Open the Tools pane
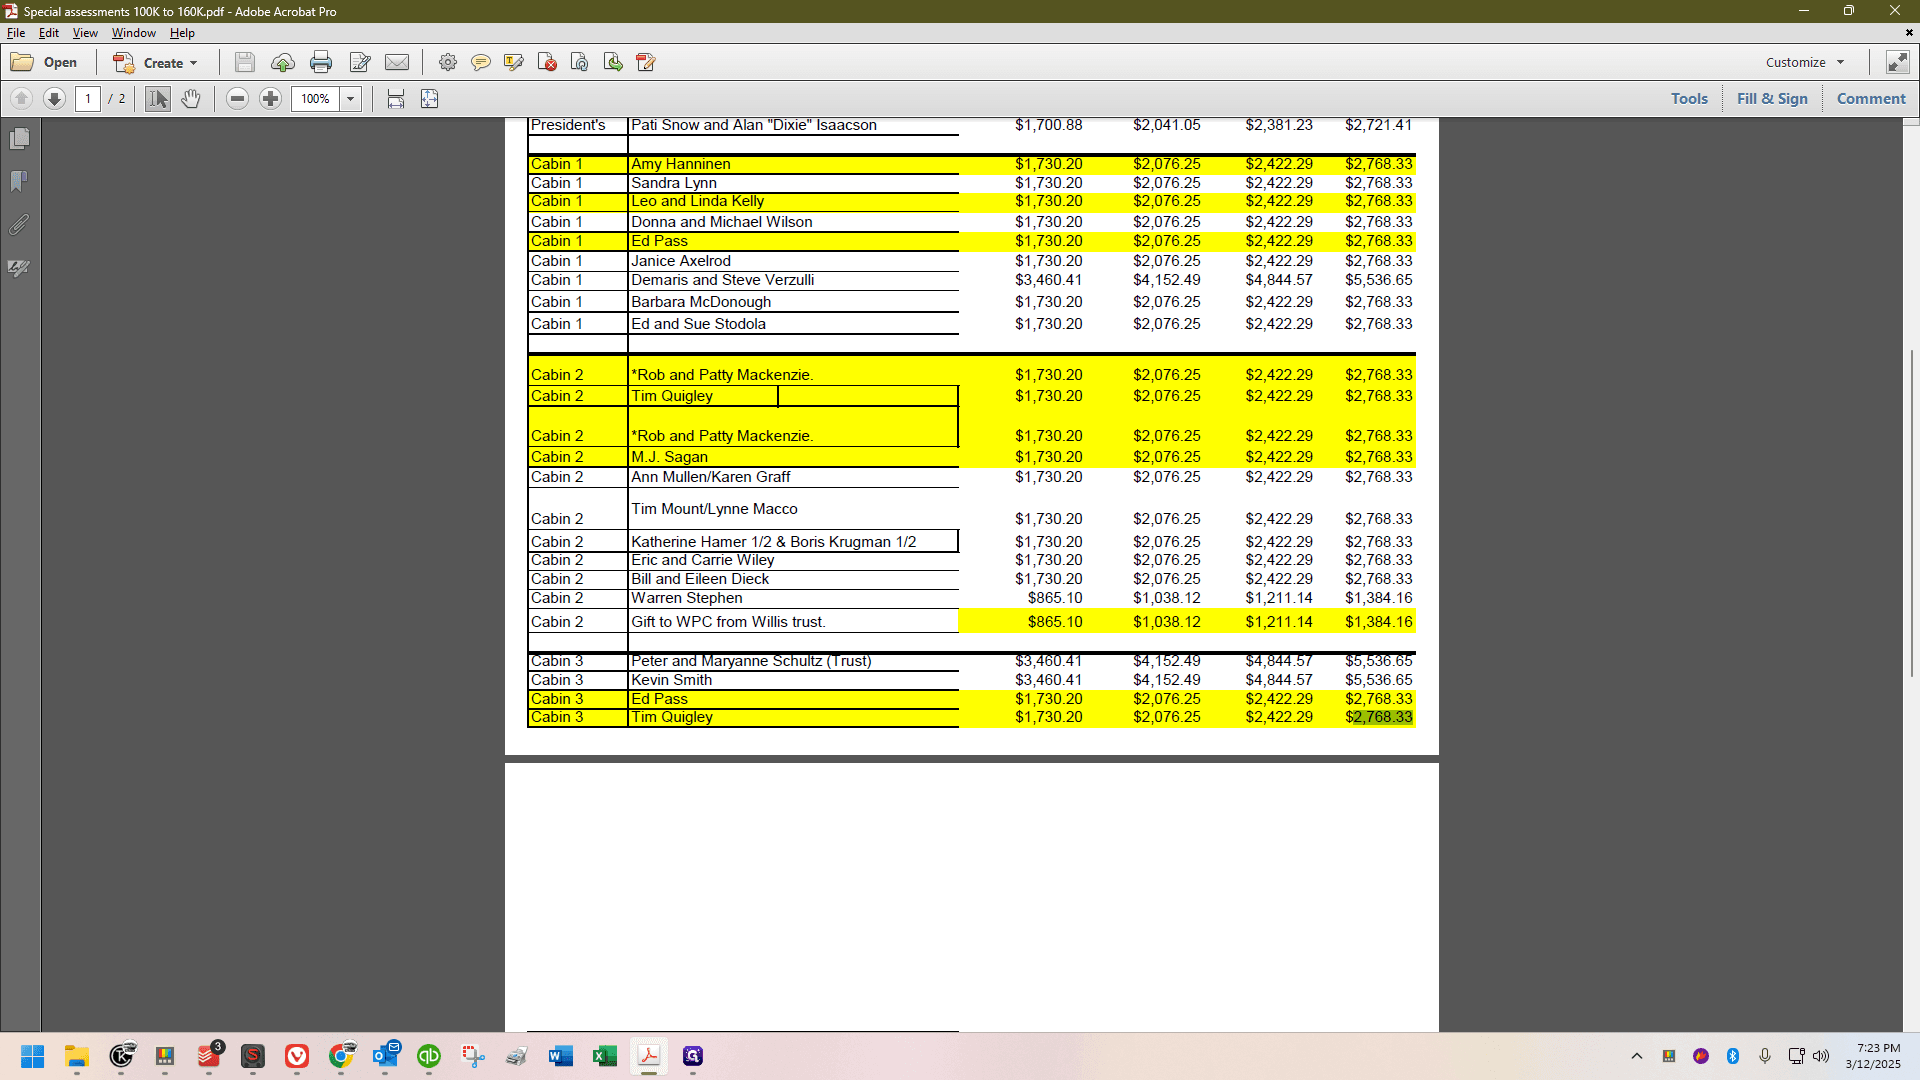 coord(1689,99)
